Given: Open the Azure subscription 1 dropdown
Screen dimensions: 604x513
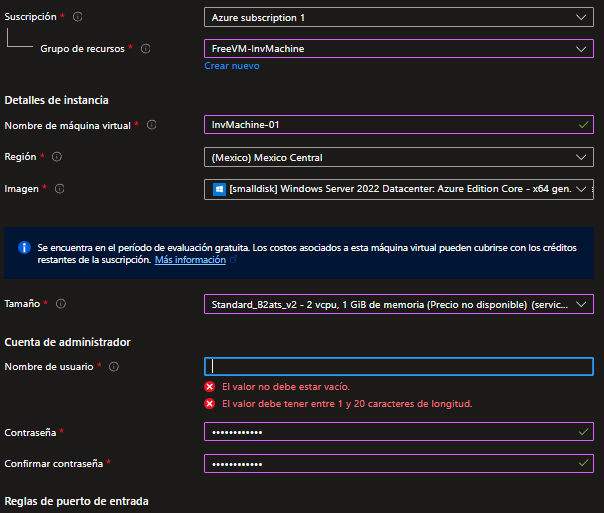Looking at the screenshot, I should [399, 17].
